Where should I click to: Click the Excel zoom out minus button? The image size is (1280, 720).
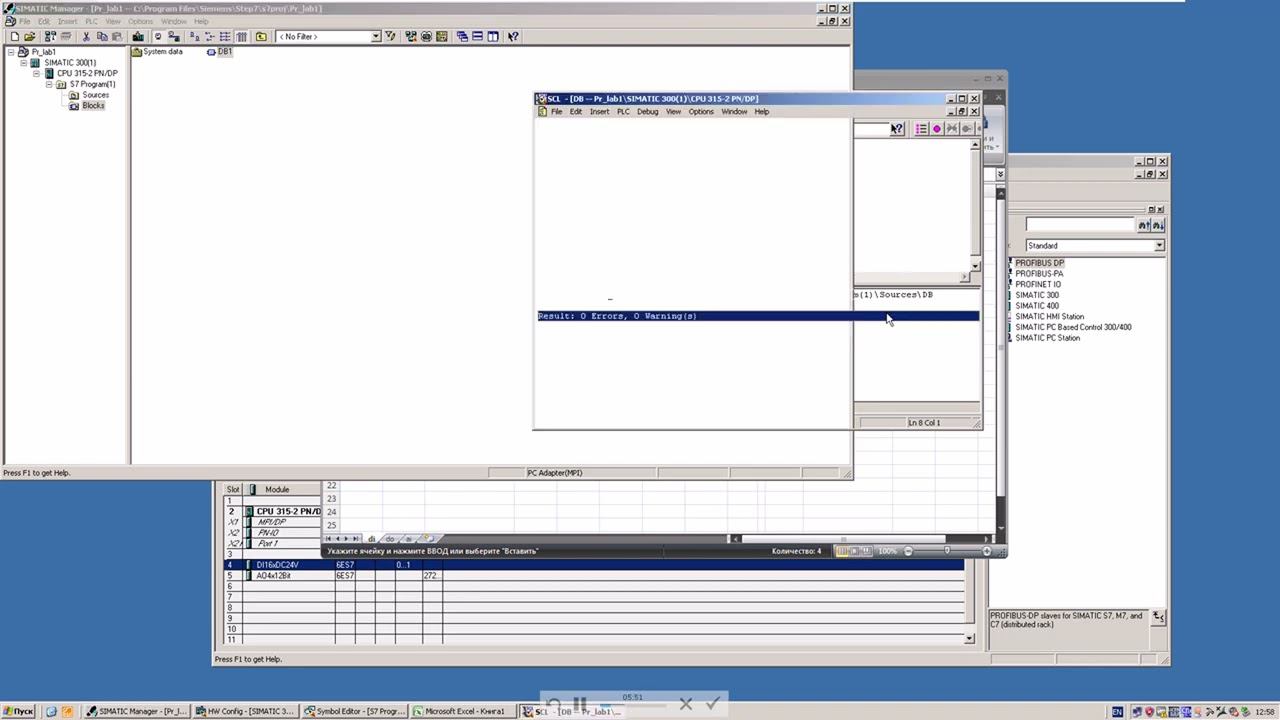tap(908, 551)
